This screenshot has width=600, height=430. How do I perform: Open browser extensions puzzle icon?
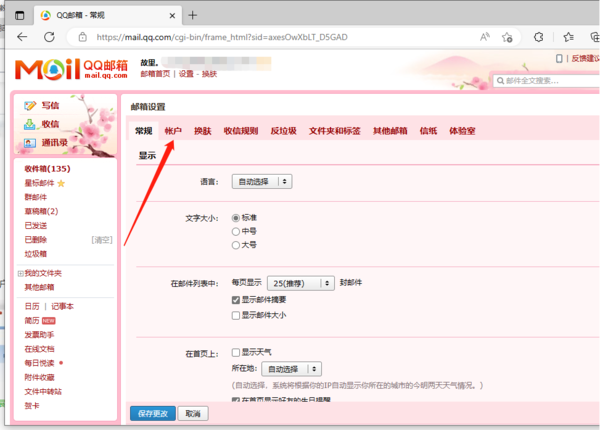pos(538,37)
